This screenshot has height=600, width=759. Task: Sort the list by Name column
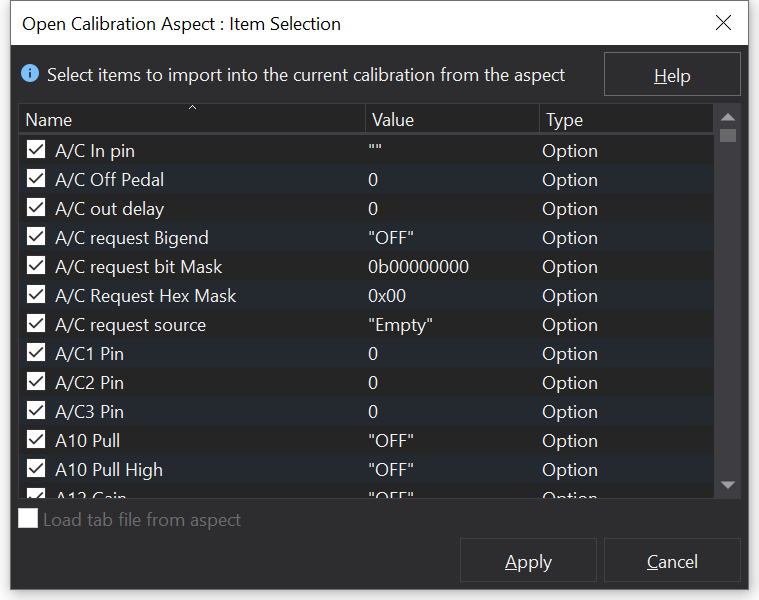[x=190, y=119]
